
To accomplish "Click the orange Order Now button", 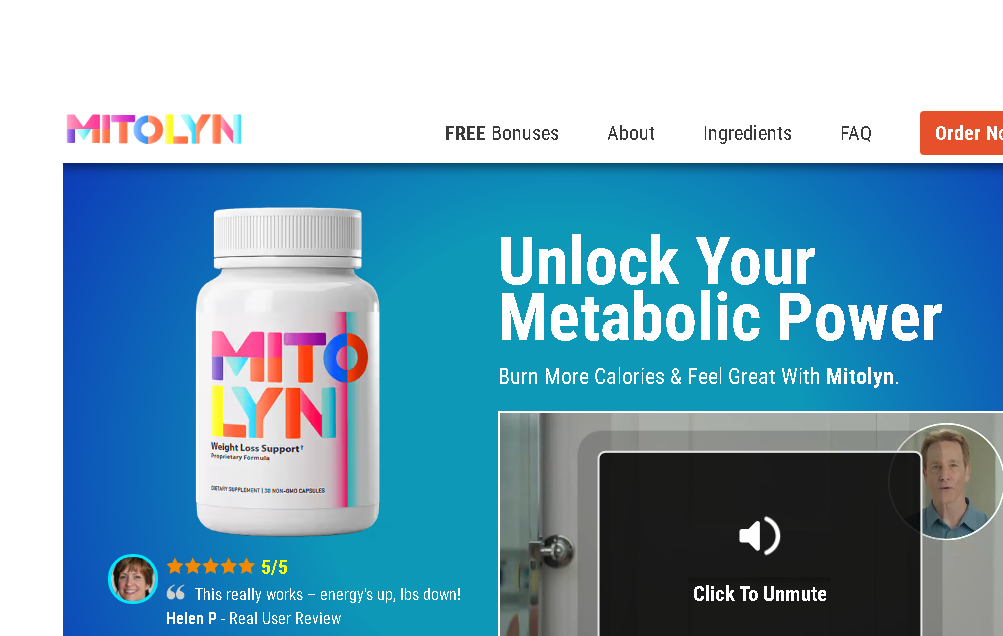I will pyautogui.click(x=961, y=133).
